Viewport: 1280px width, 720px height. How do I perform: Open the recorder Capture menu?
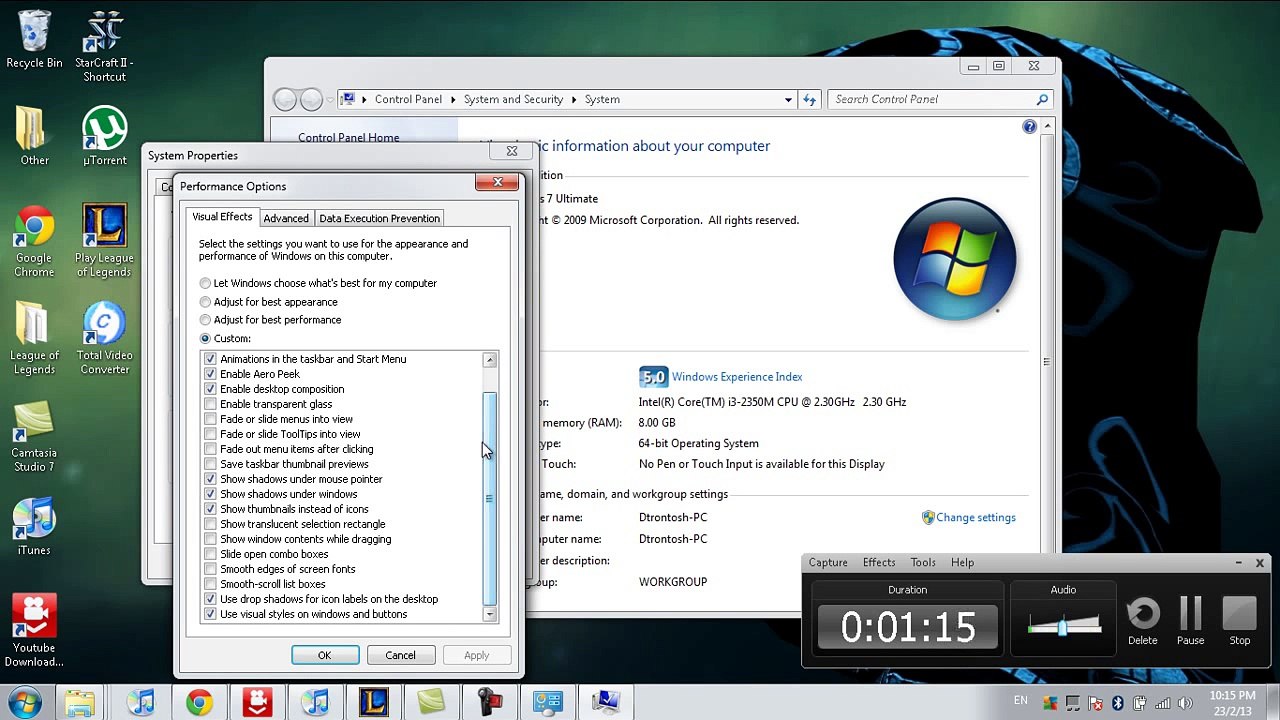click(828, 563)
